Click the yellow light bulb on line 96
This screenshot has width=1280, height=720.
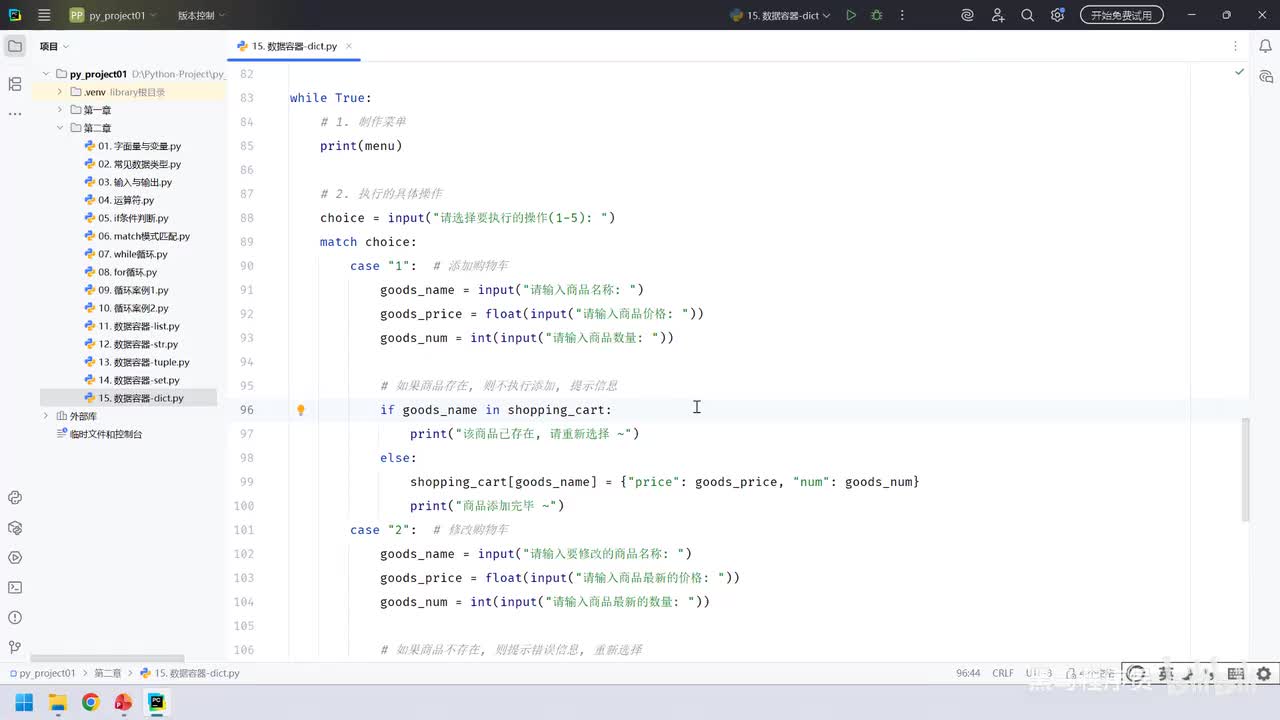[x=300, y=410]
